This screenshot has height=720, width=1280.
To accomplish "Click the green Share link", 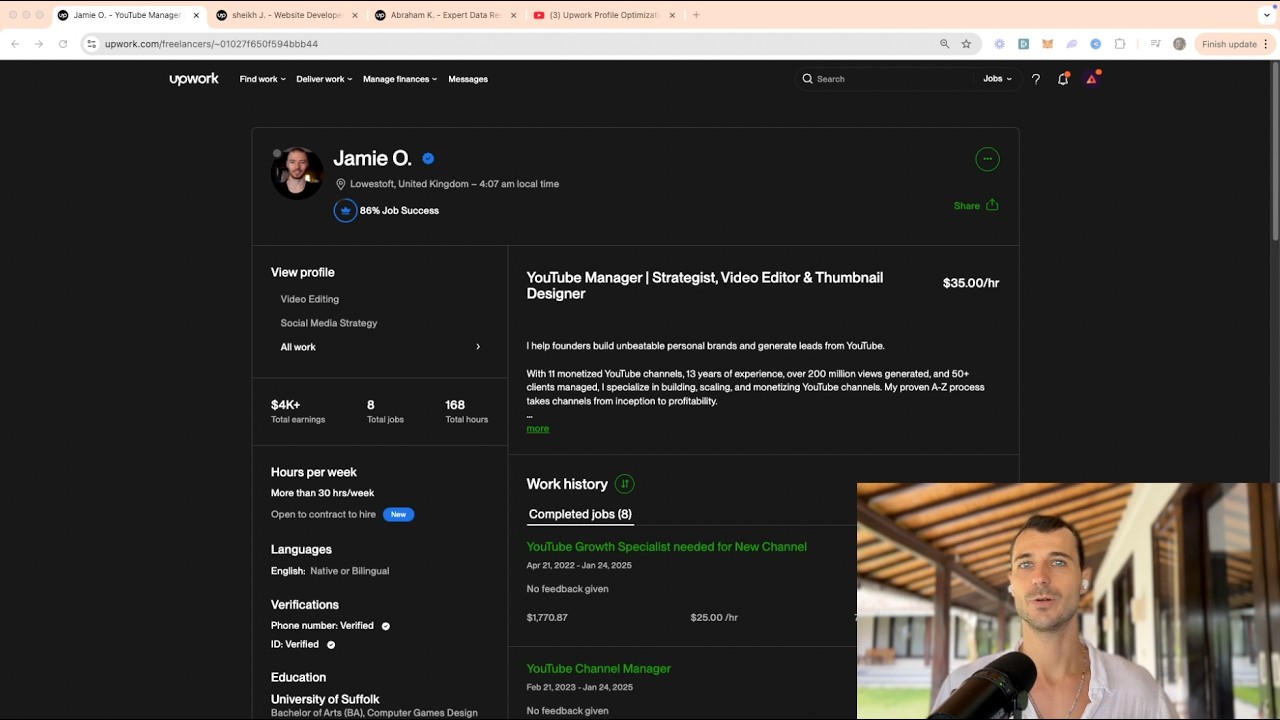I will point(967,206).
